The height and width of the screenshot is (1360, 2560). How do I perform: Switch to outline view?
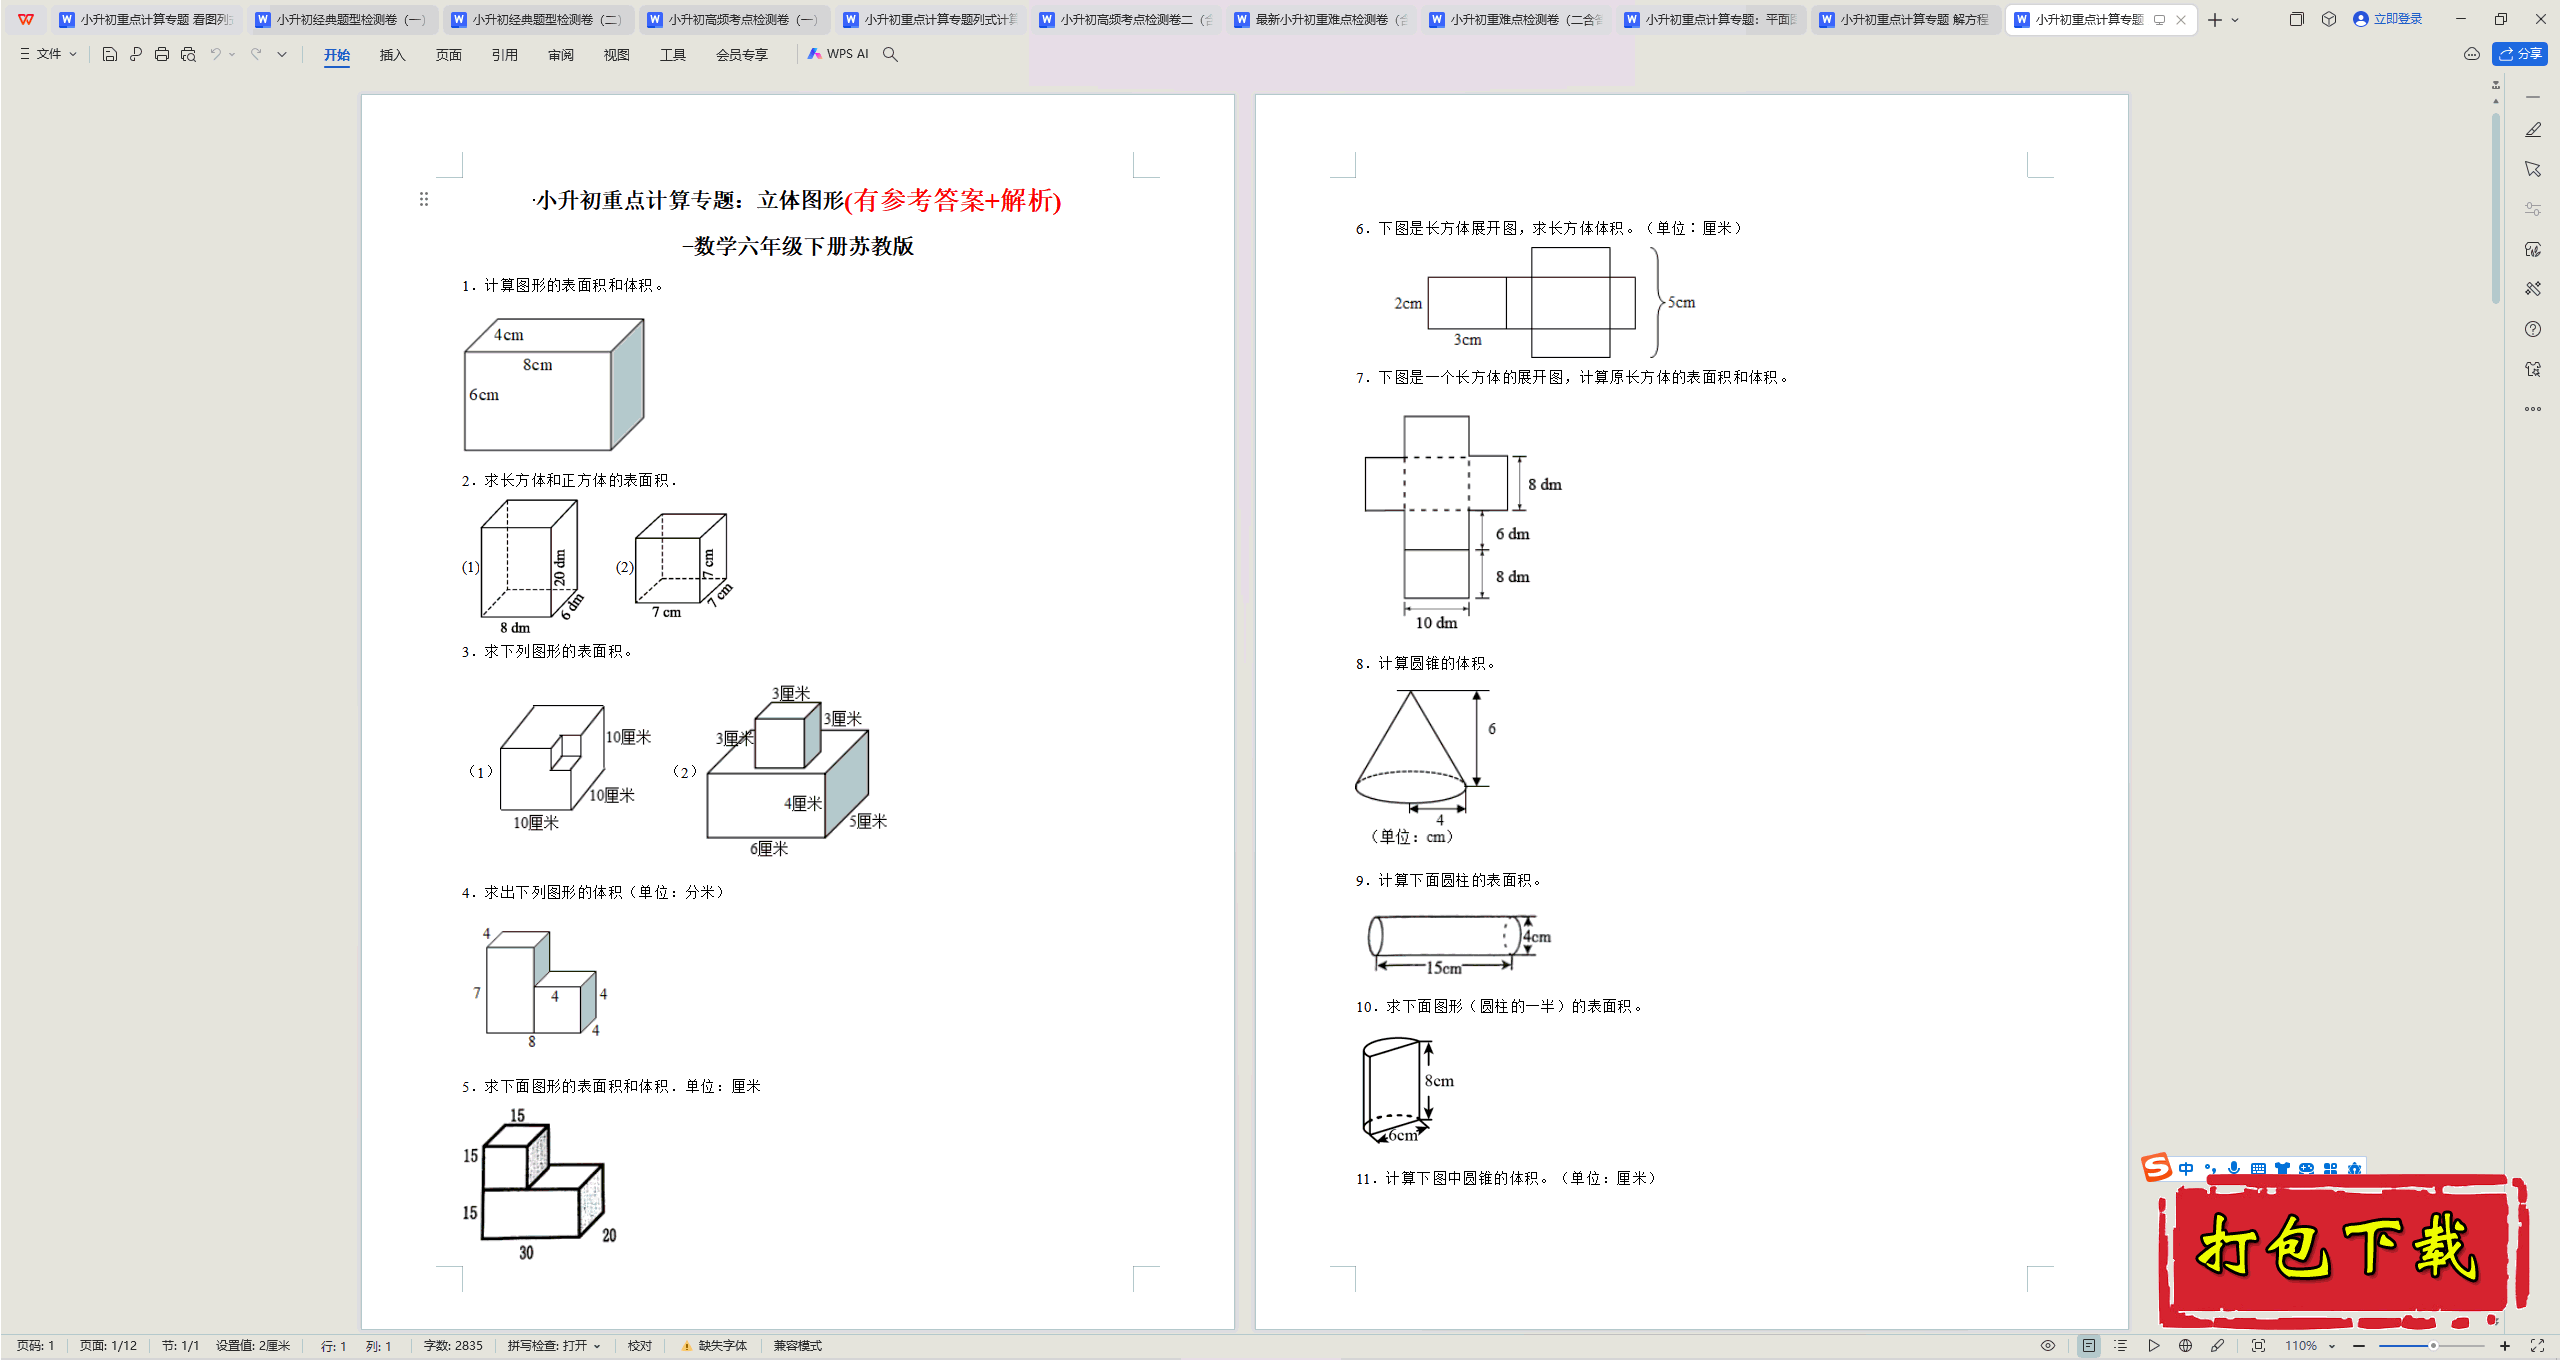point(2121,1346)
